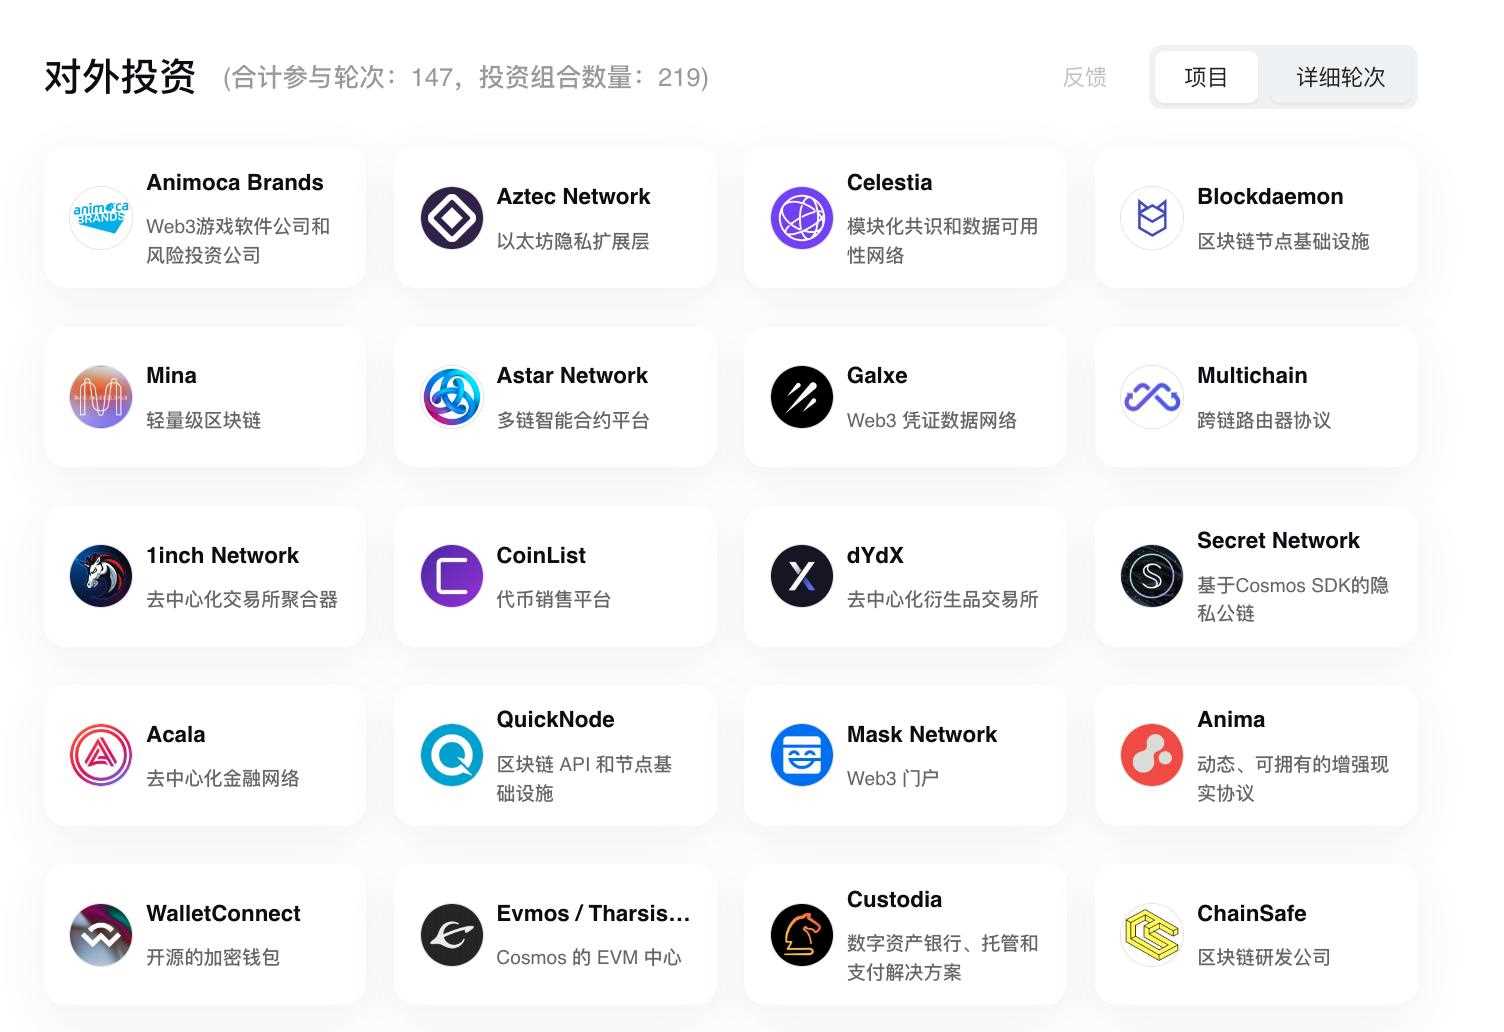Click the QuickNode blue Q icon
This screenshot has height=1032, width=1504.
pyautogui.click(x=452, y=755)
